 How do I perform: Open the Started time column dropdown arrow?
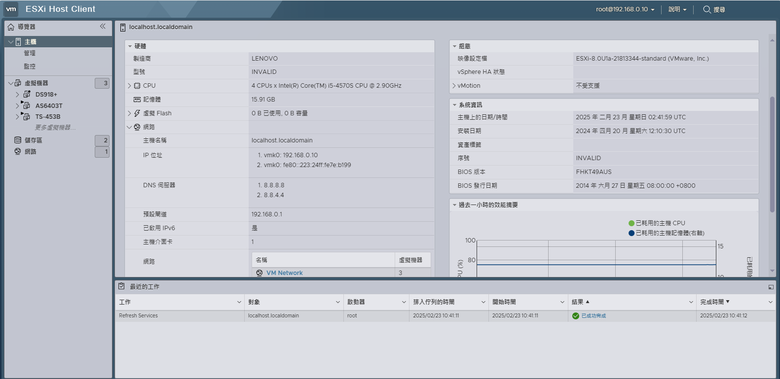pos(562,302)
